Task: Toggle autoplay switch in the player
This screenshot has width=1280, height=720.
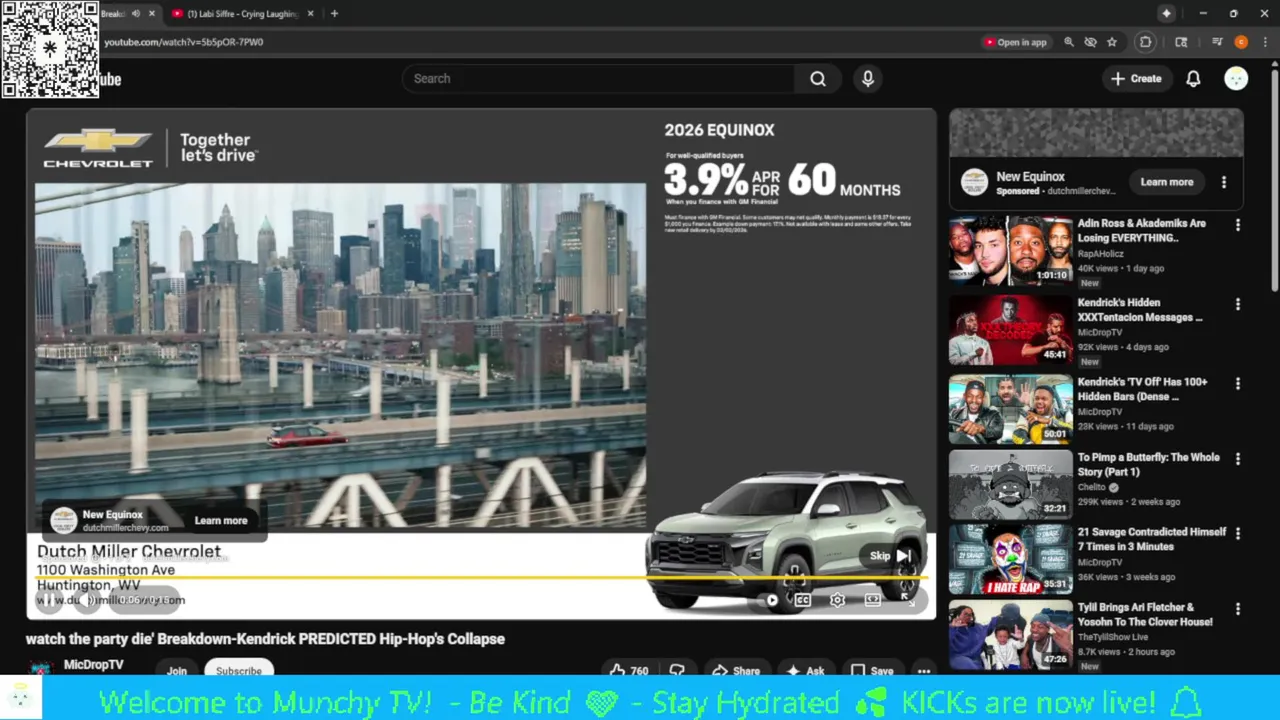Action: (x=771, y=600)
